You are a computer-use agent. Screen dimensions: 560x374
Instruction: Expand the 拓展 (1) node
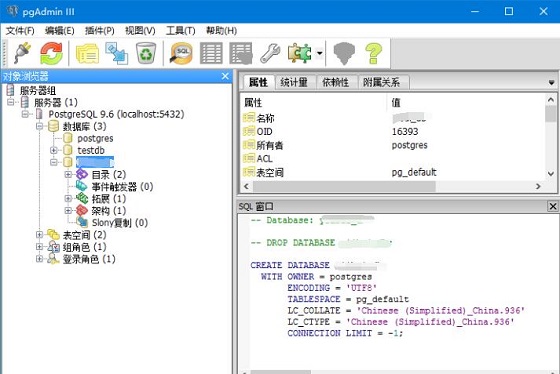68,198
